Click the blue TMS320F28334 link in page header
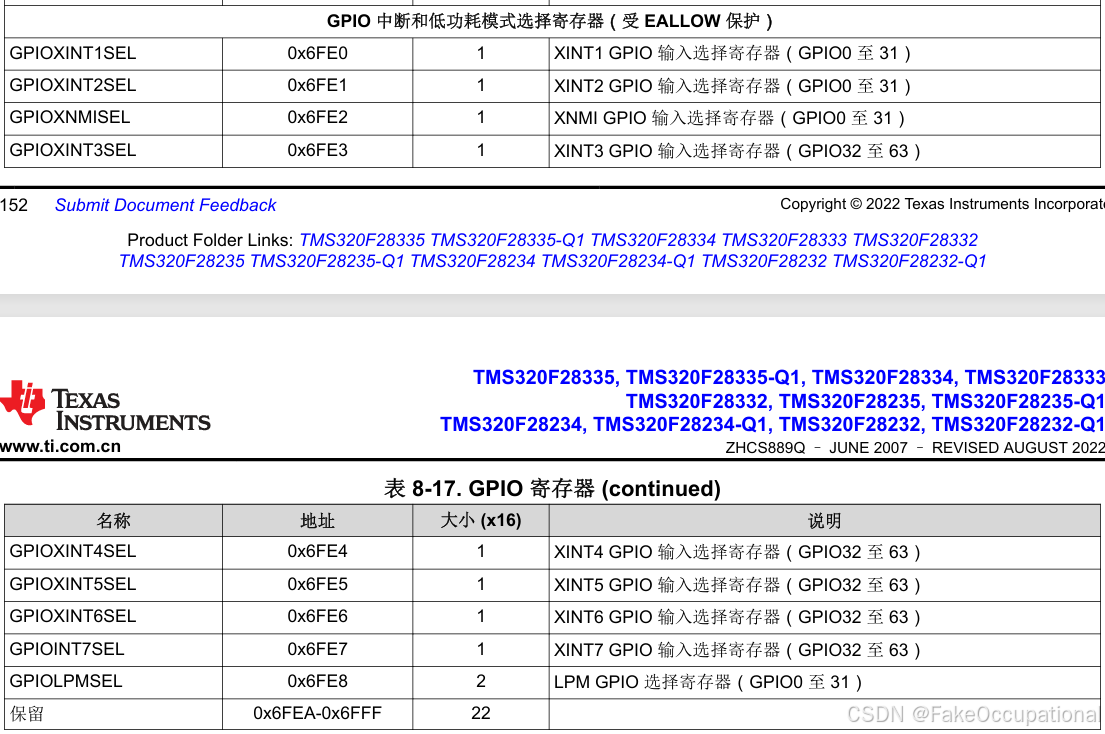The image size is (1105, 734). pyautogui.click(x=885, y=378)
